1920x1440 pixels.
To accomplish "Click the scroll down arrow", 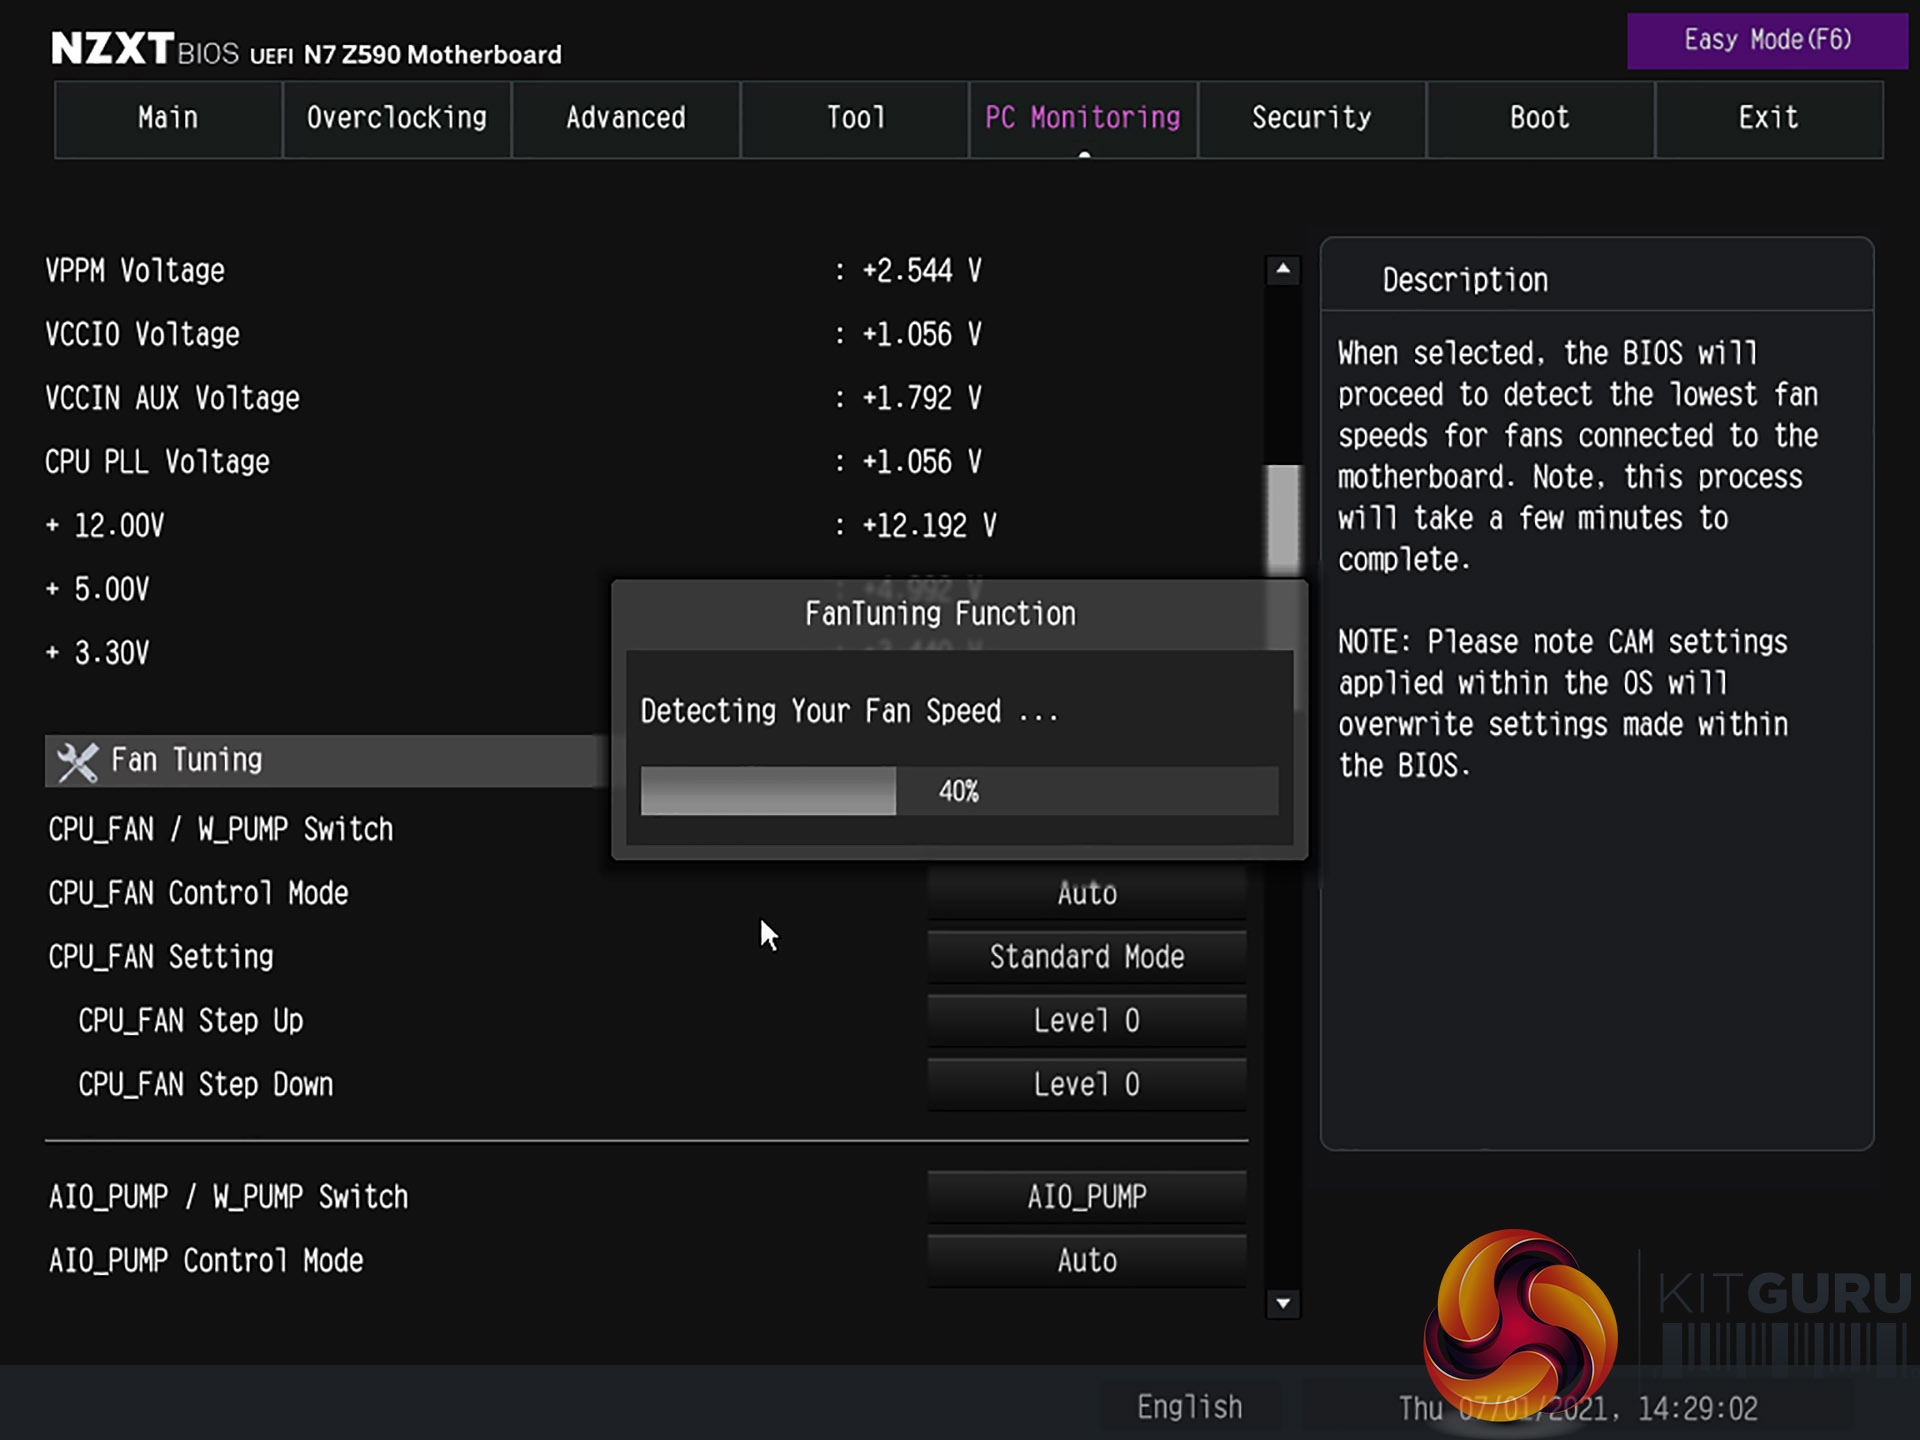I will coord(1283,1304).
